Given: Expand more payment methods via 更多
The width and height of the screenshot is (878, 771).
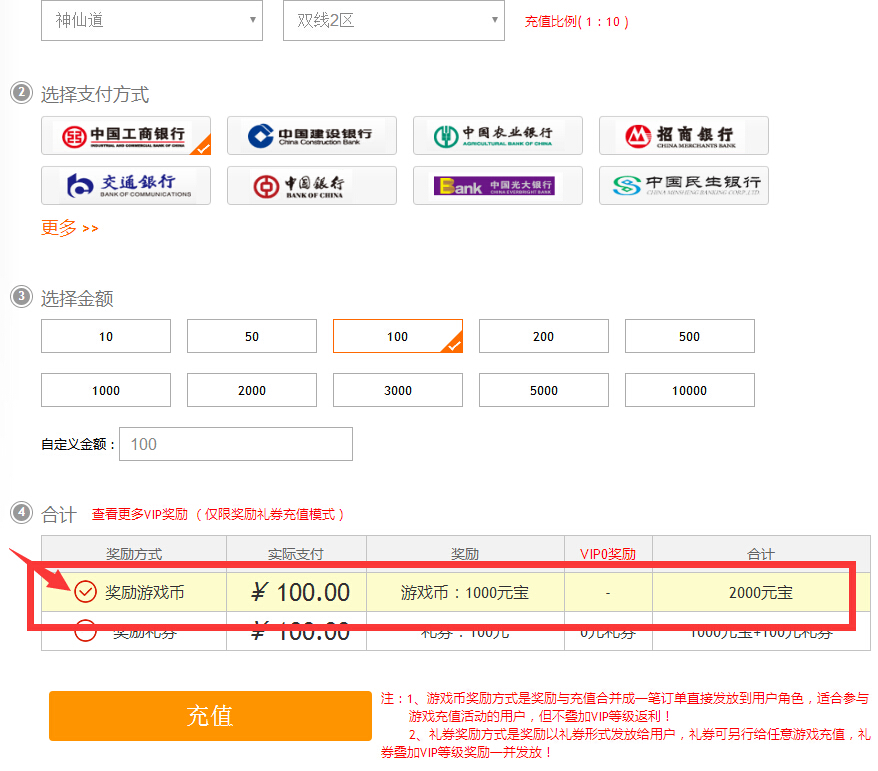Looking at the screenshot, I should (x=69, y=228).
